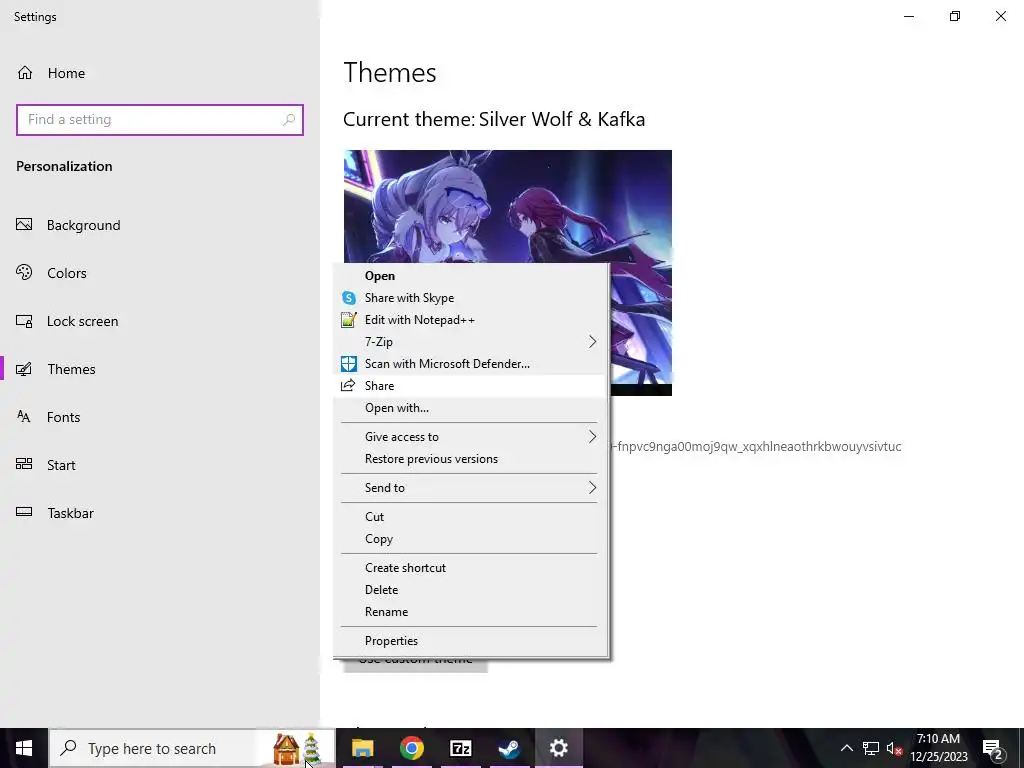Expand the Give access to submenu
This screenshot has width=1024, height=768.
471,437
